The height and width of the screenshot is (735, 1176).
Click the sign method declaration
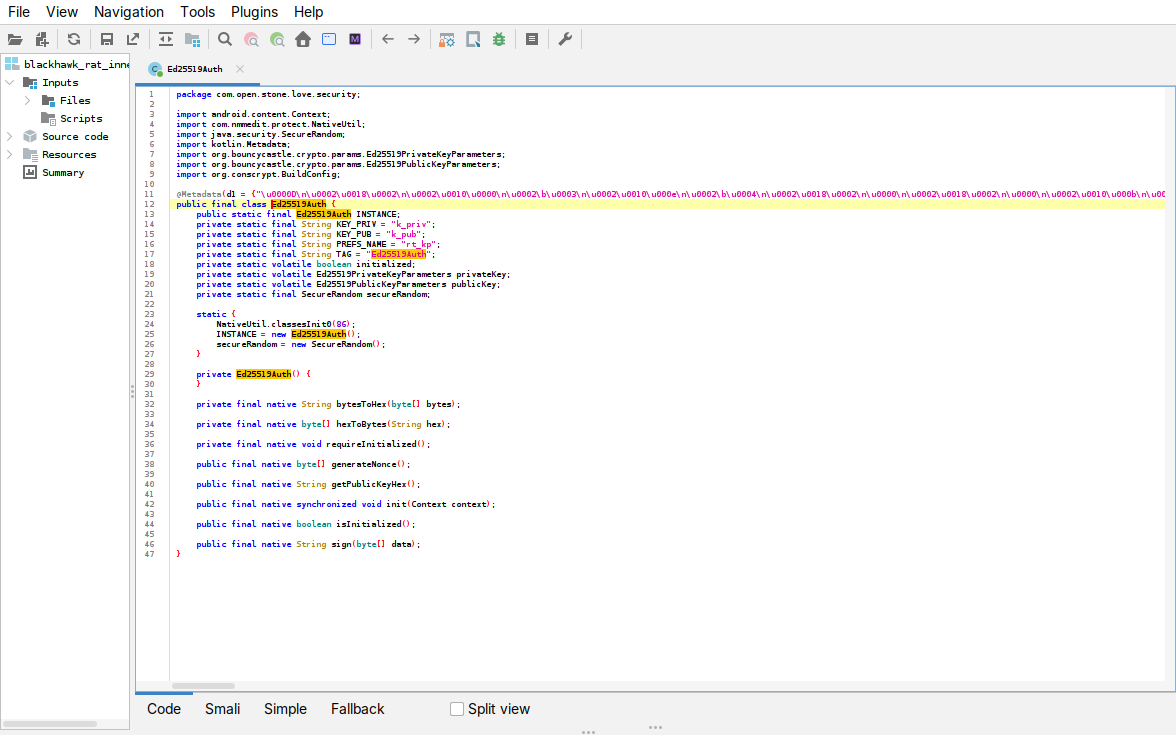click(x=308, y=544)
